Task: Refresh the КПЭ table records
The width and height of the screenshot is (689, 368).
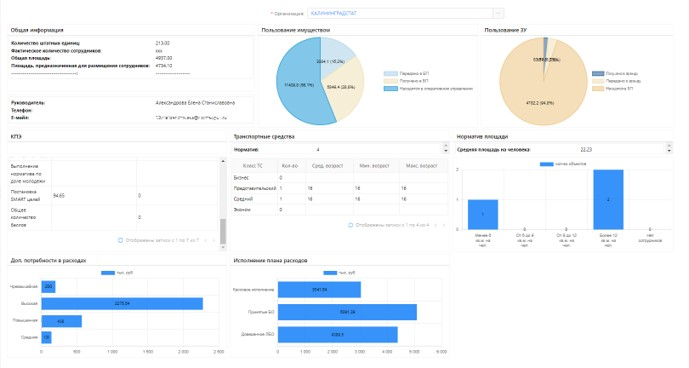Action: click(x=120, y=240)
